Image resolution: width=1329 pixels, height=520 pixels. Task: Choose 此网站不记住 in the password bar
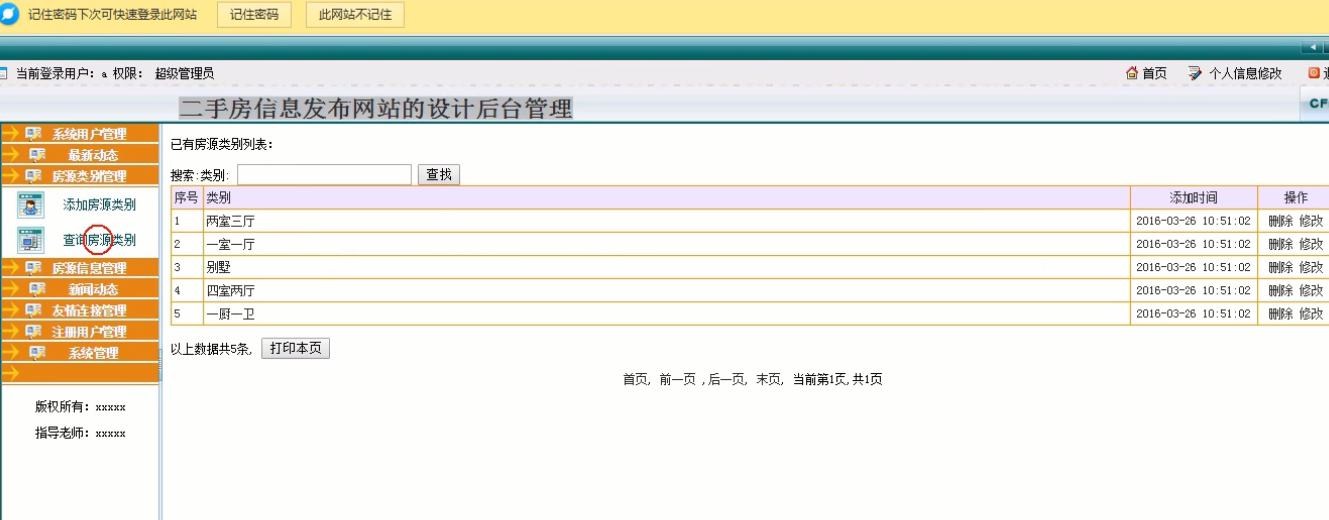(348, 15)
